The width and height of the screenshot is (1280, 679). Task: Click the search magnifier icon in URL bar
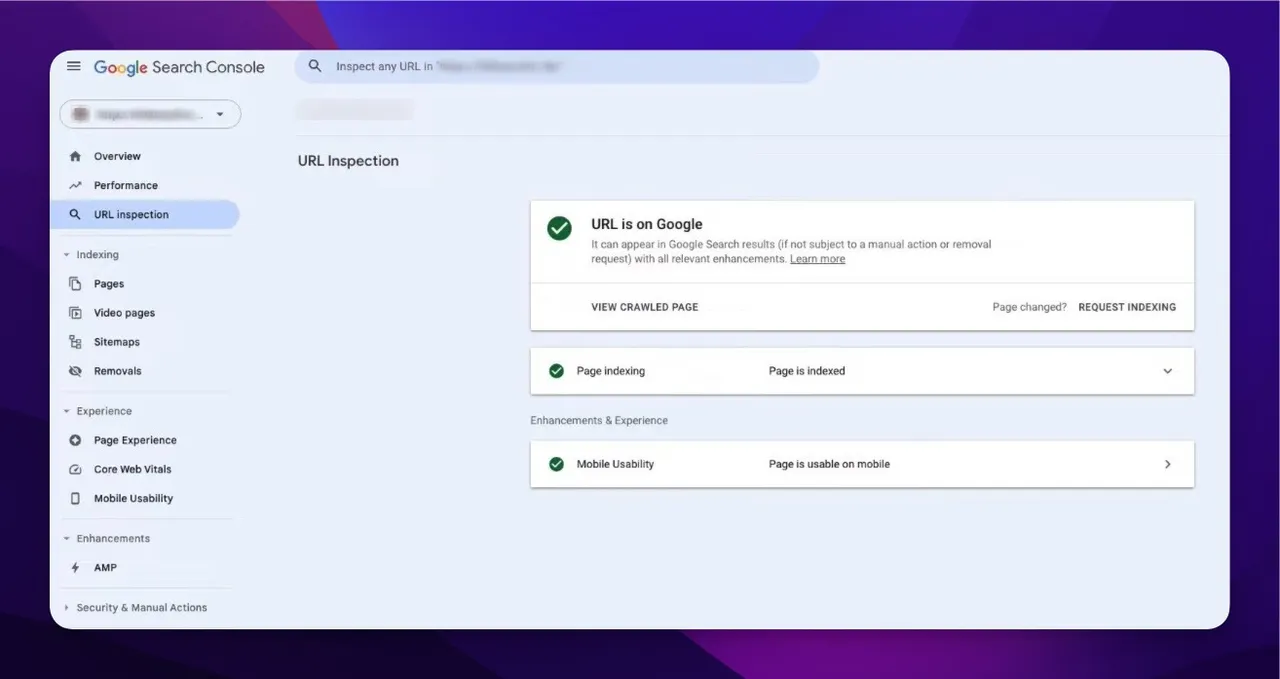click(x=315, y=67)
